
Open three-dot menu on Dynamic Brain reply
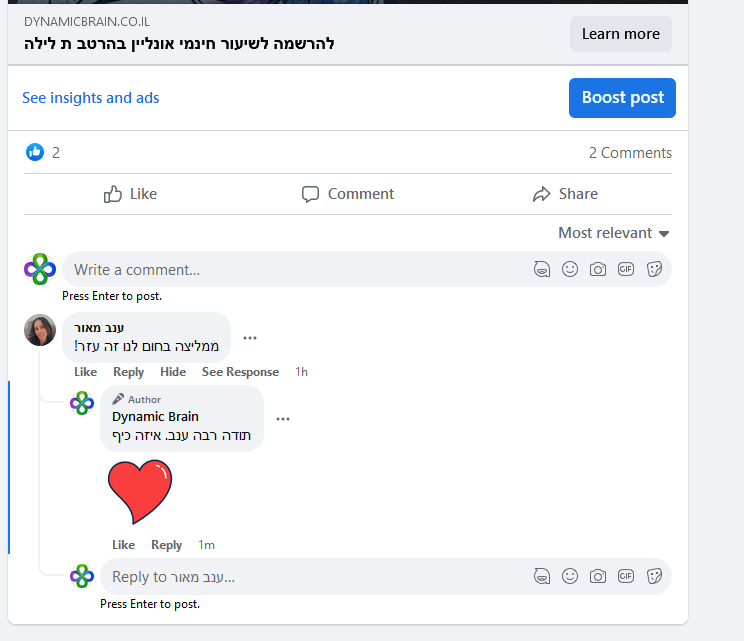point(283,419)
